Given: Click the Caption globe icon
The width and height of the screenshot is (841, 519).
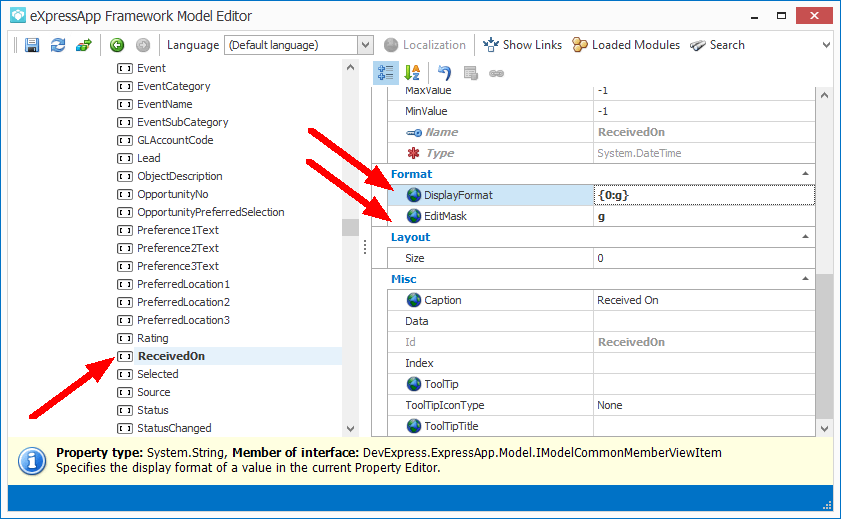Looking at the screenshot, I should coord(414,300).
